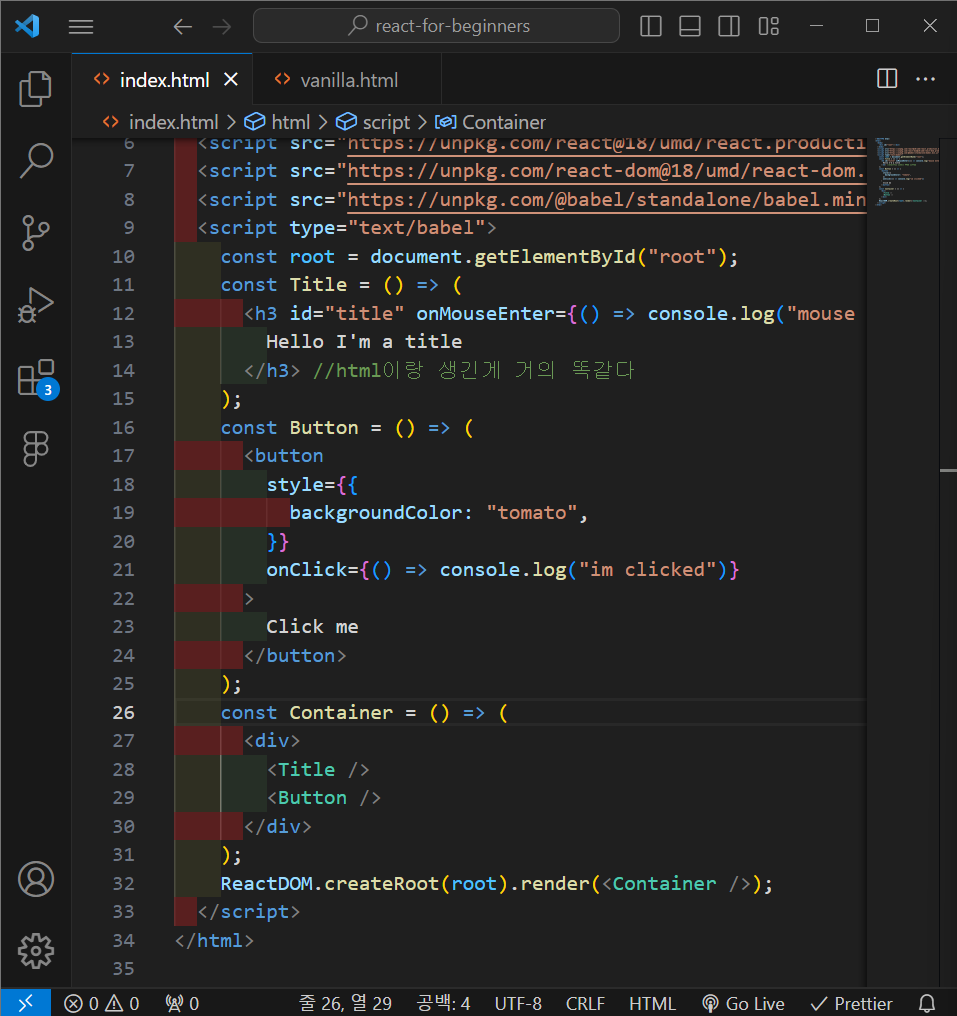This screenshot has width=957, height=1016.
Task: Click the Go Live status button
Action: (743, 1003)
